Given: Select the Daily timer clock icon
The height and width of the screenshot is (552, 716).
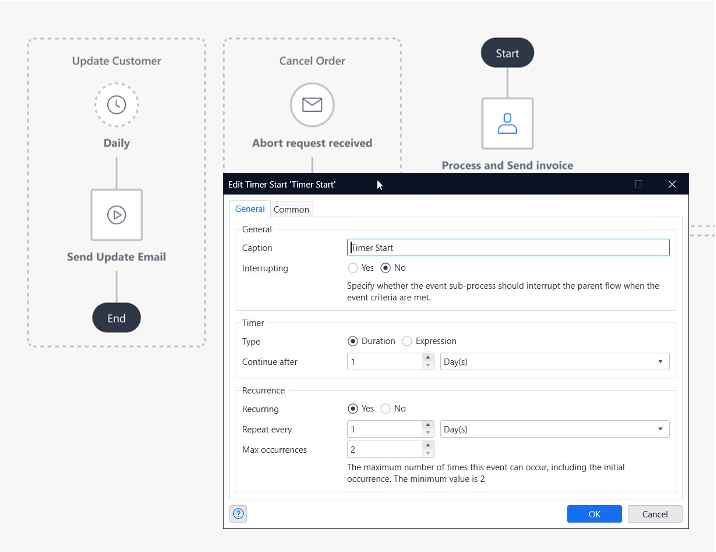Looking at the screenshot, I should (116, 105).
